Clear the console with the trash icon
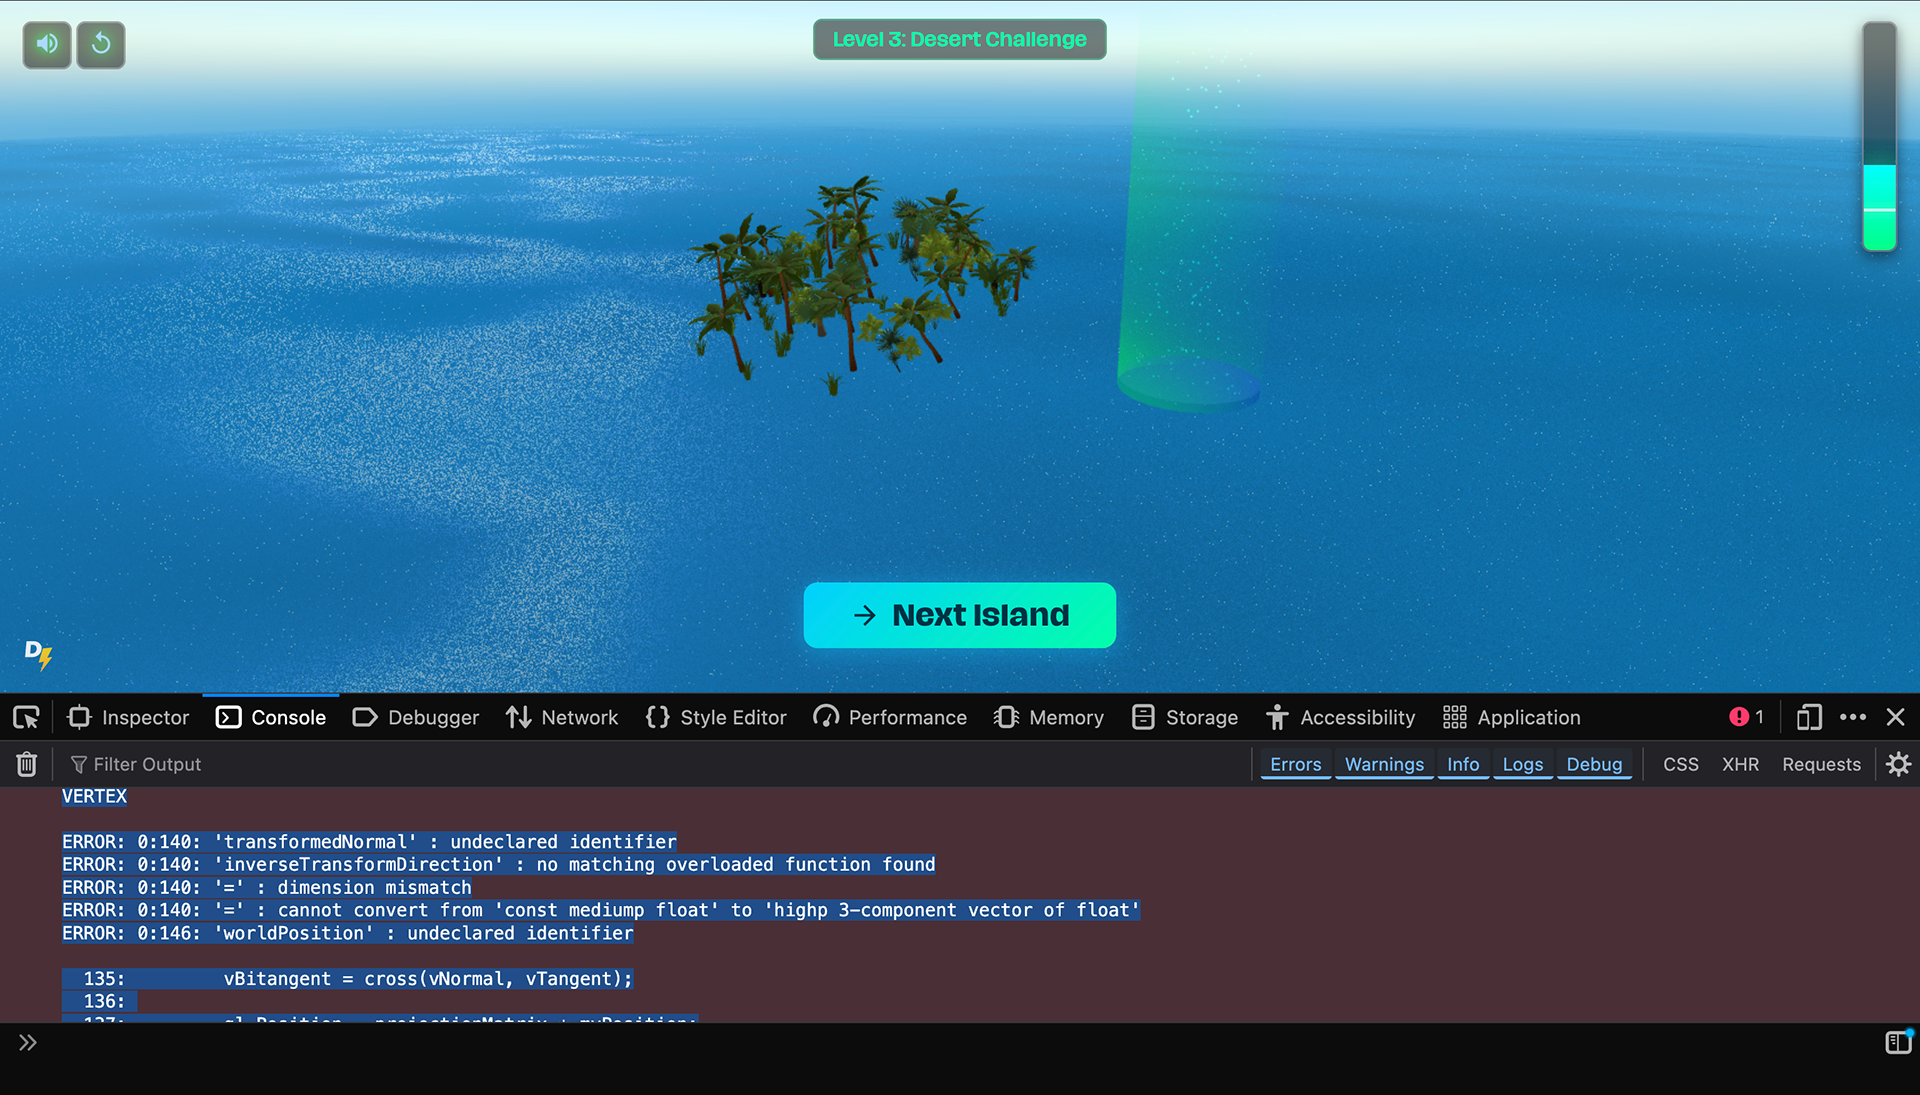This screenshot has height=1095, width=1920. [27, 764]
